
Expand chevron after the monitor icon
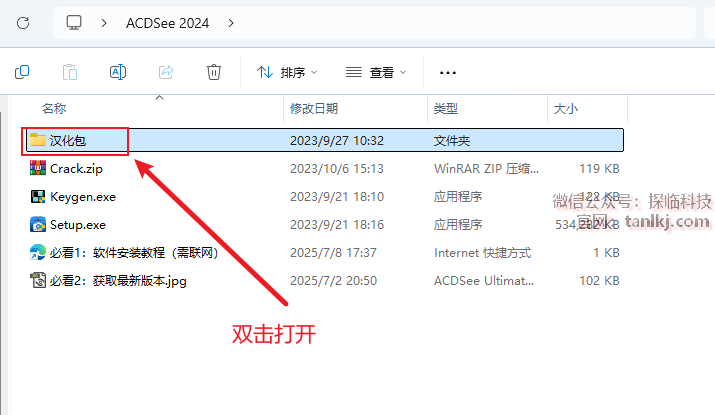(x=104, y=23)
